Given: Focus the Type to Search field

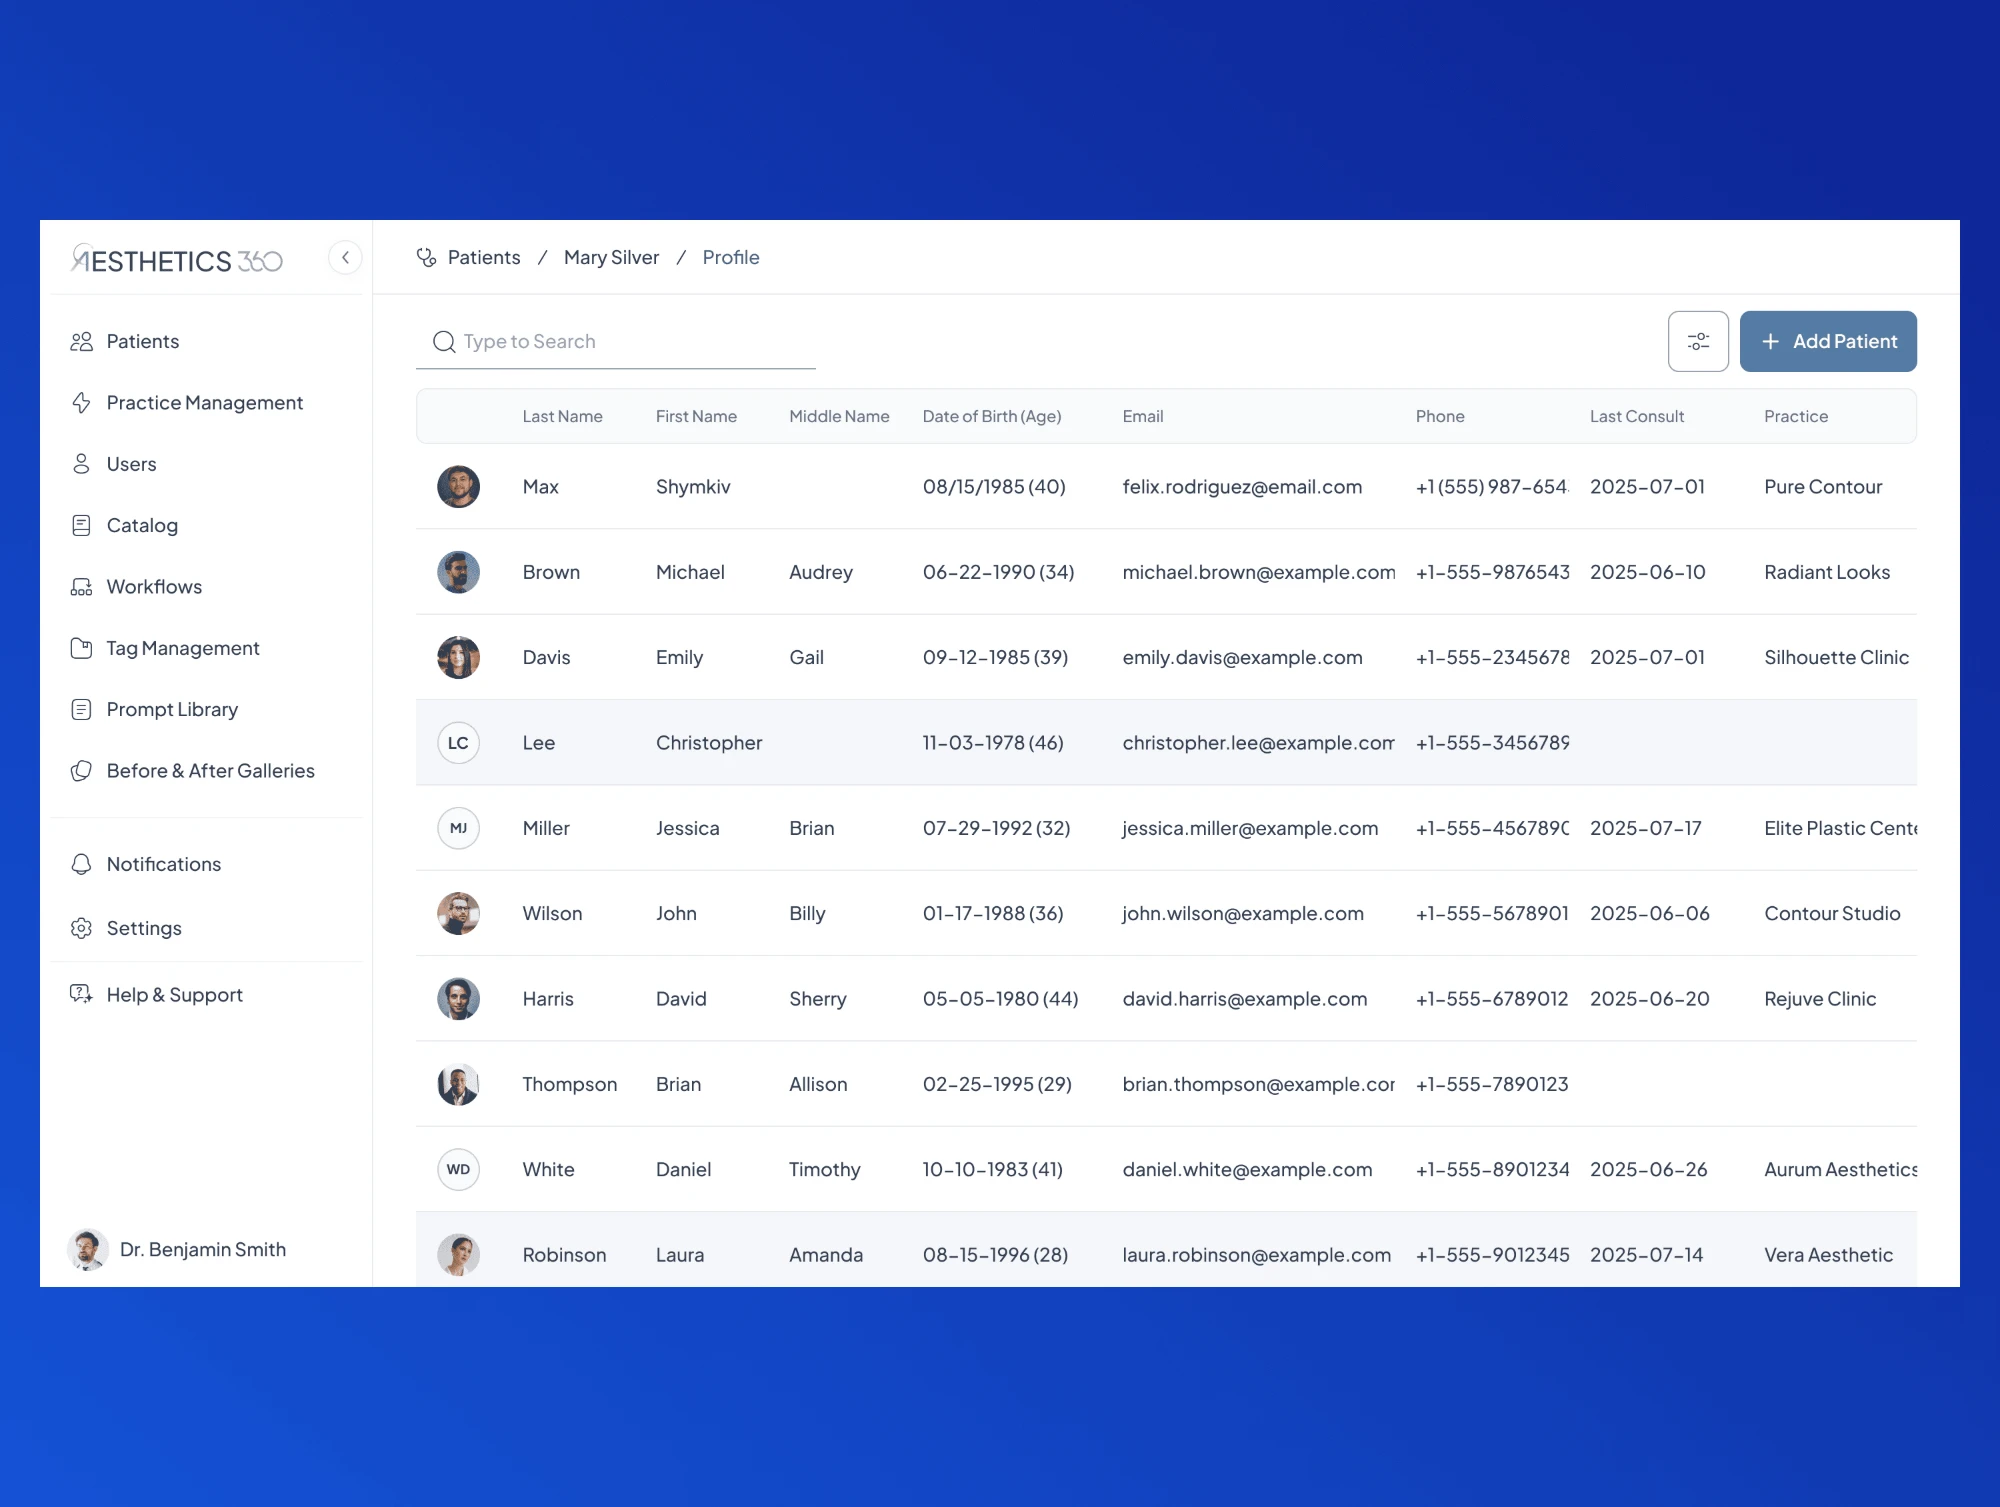Looking at the screenshot, I should 616,342.
